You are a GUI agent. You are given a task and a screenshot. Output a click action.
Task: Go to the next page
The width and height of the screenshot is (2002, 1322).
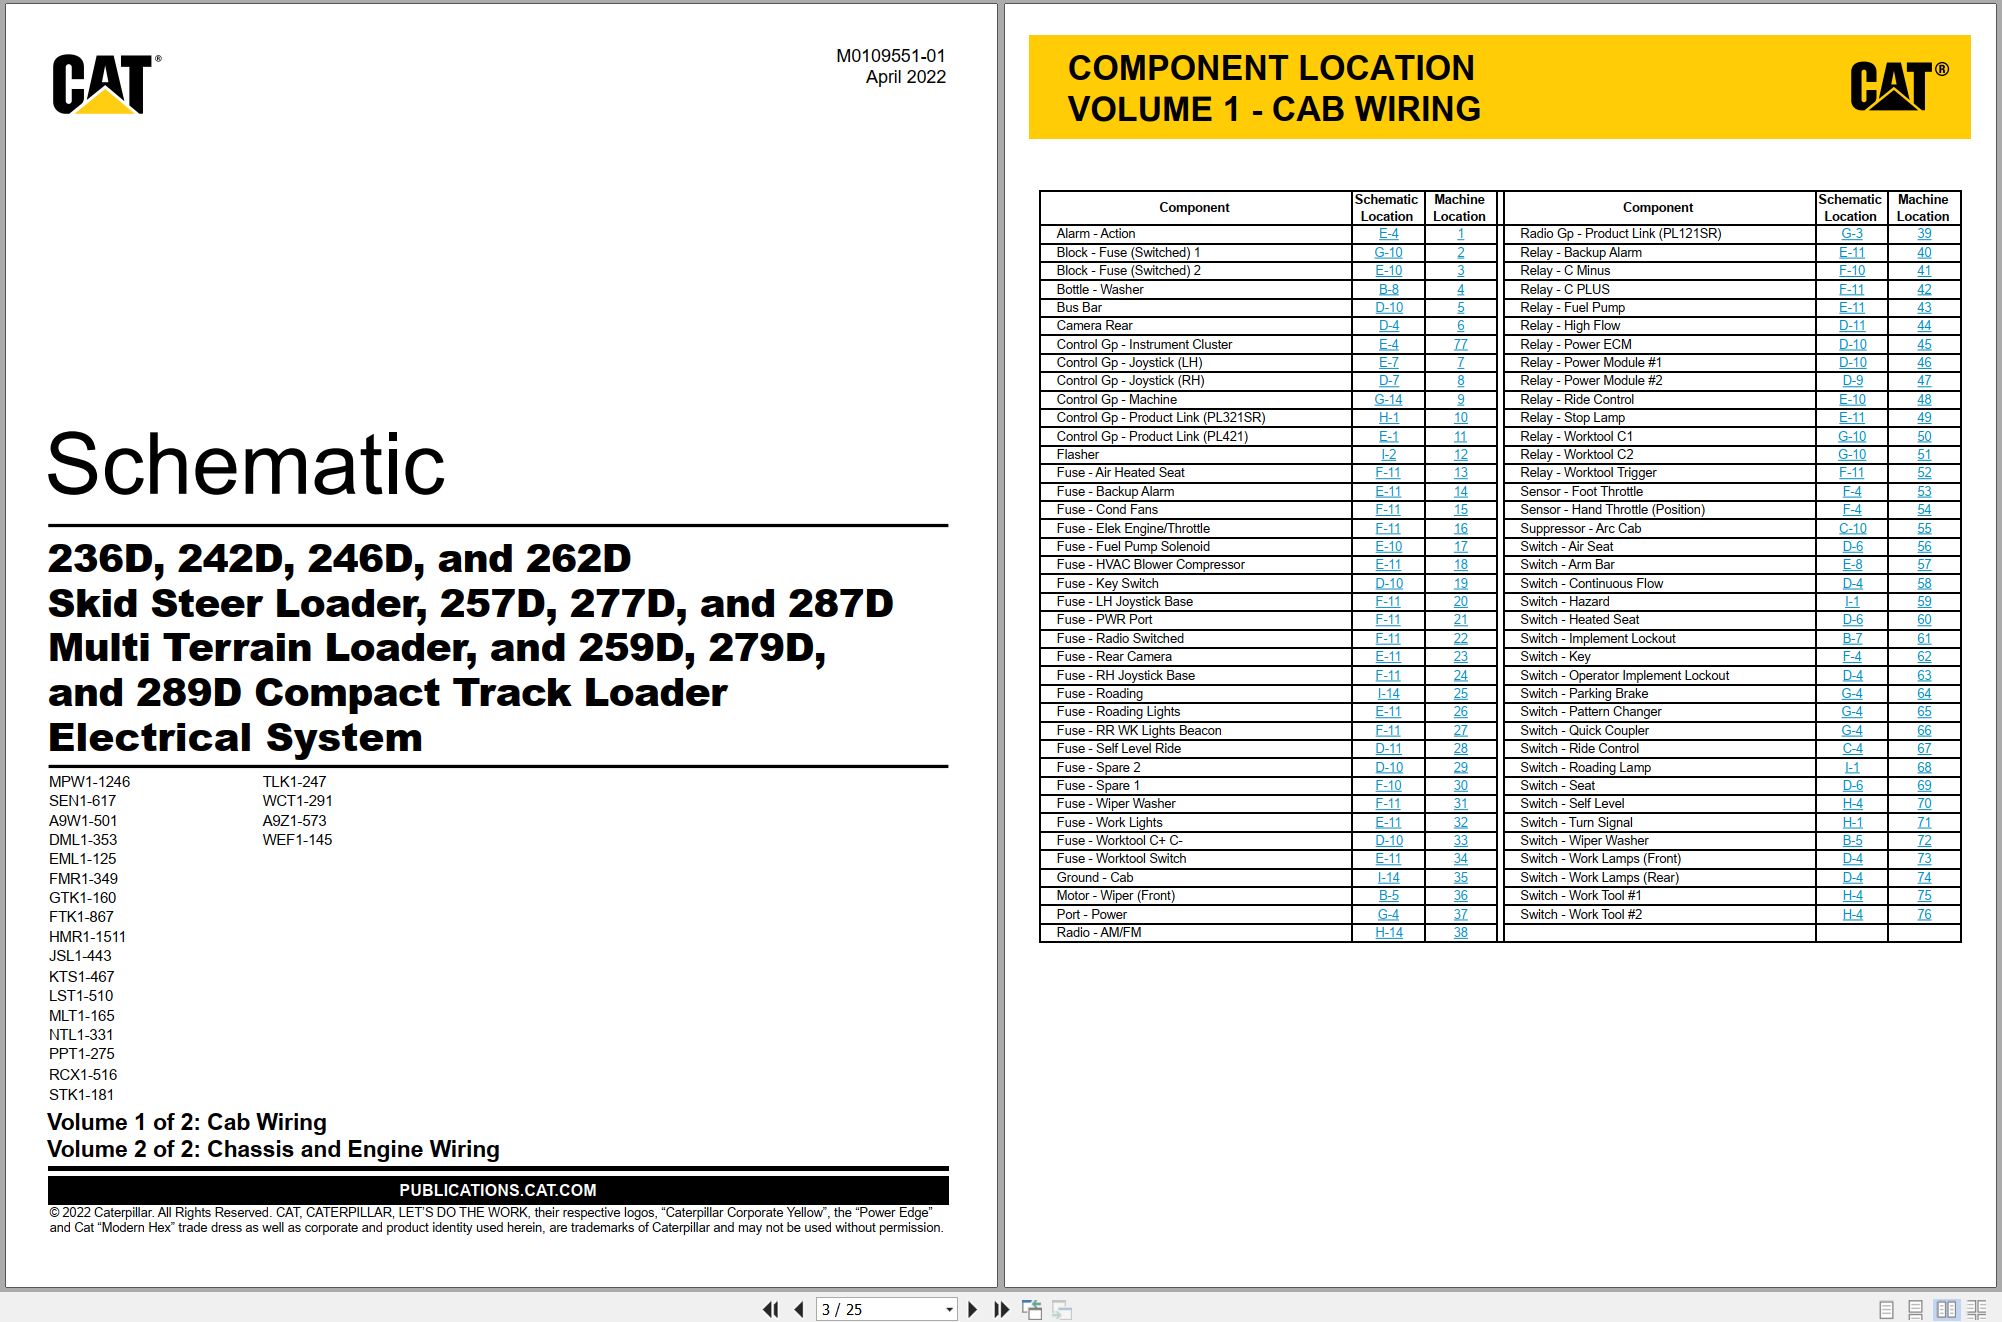pos(972,1309)
